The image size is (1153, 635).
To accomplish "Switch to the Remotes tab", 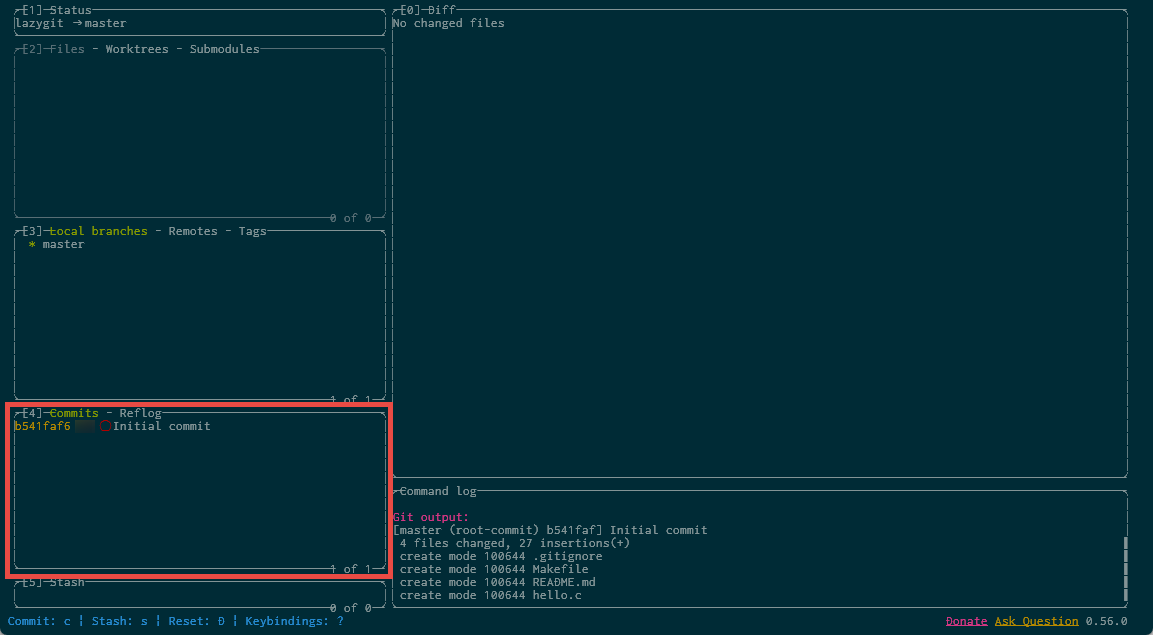I will [193, 231].
